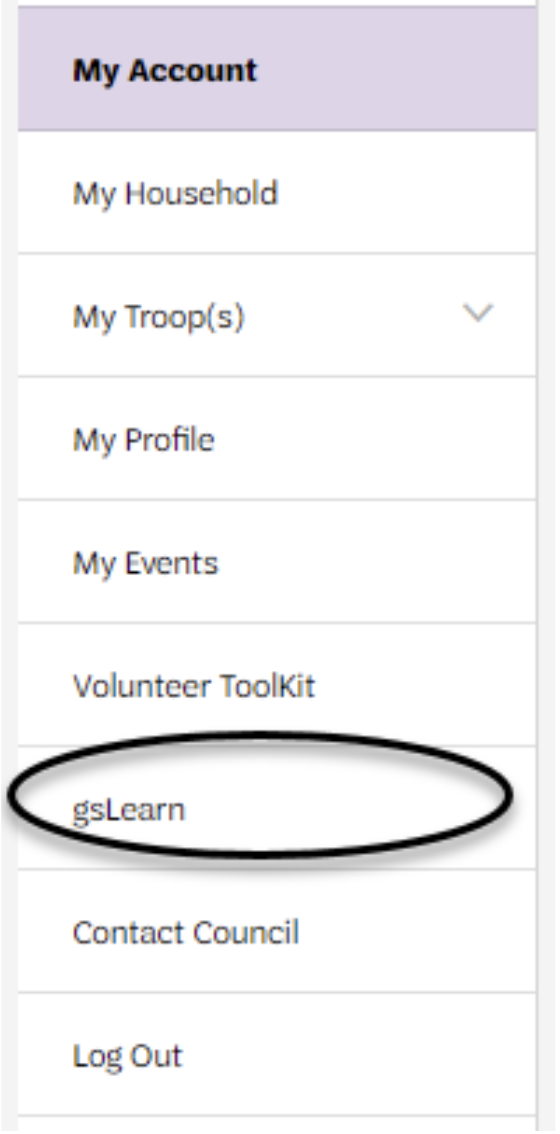Toggle the troop submenu caret icon

point(478,314)
